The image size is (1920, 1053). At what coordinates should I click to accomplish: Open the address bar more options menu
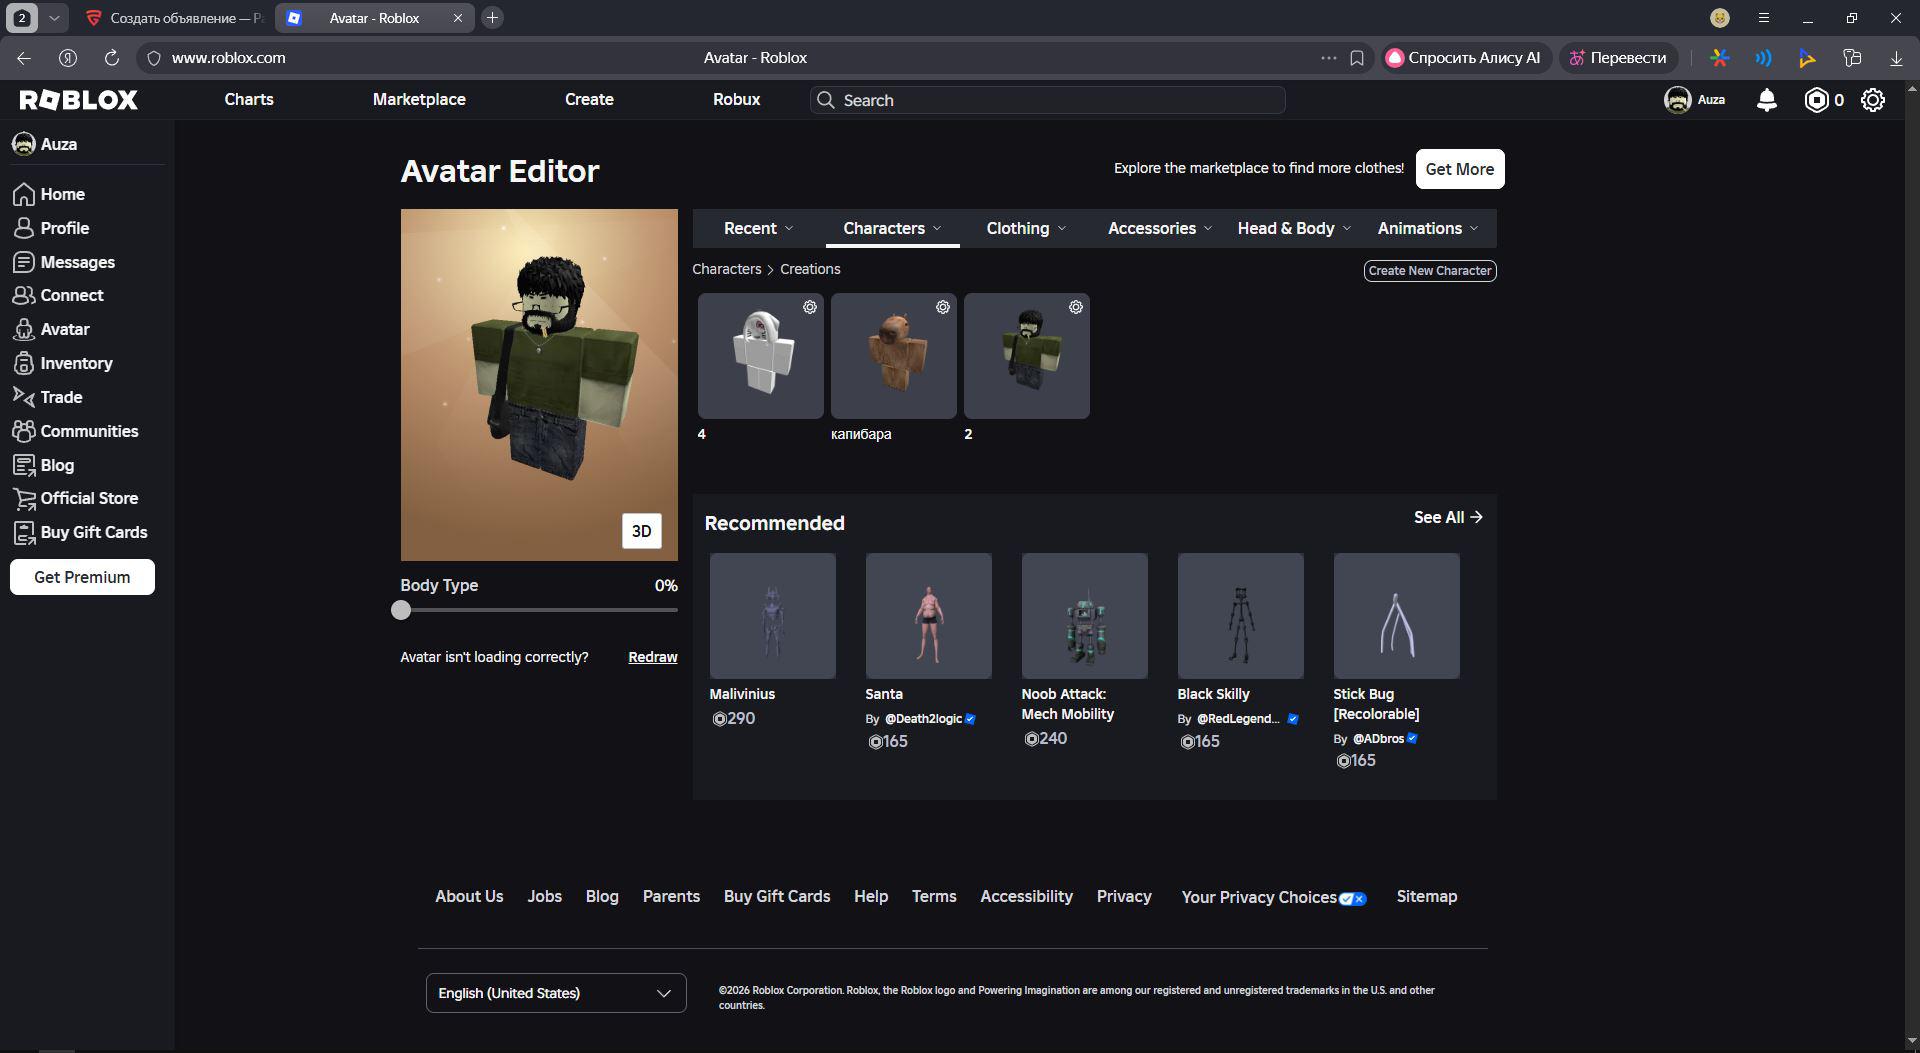click(1328, 58)
